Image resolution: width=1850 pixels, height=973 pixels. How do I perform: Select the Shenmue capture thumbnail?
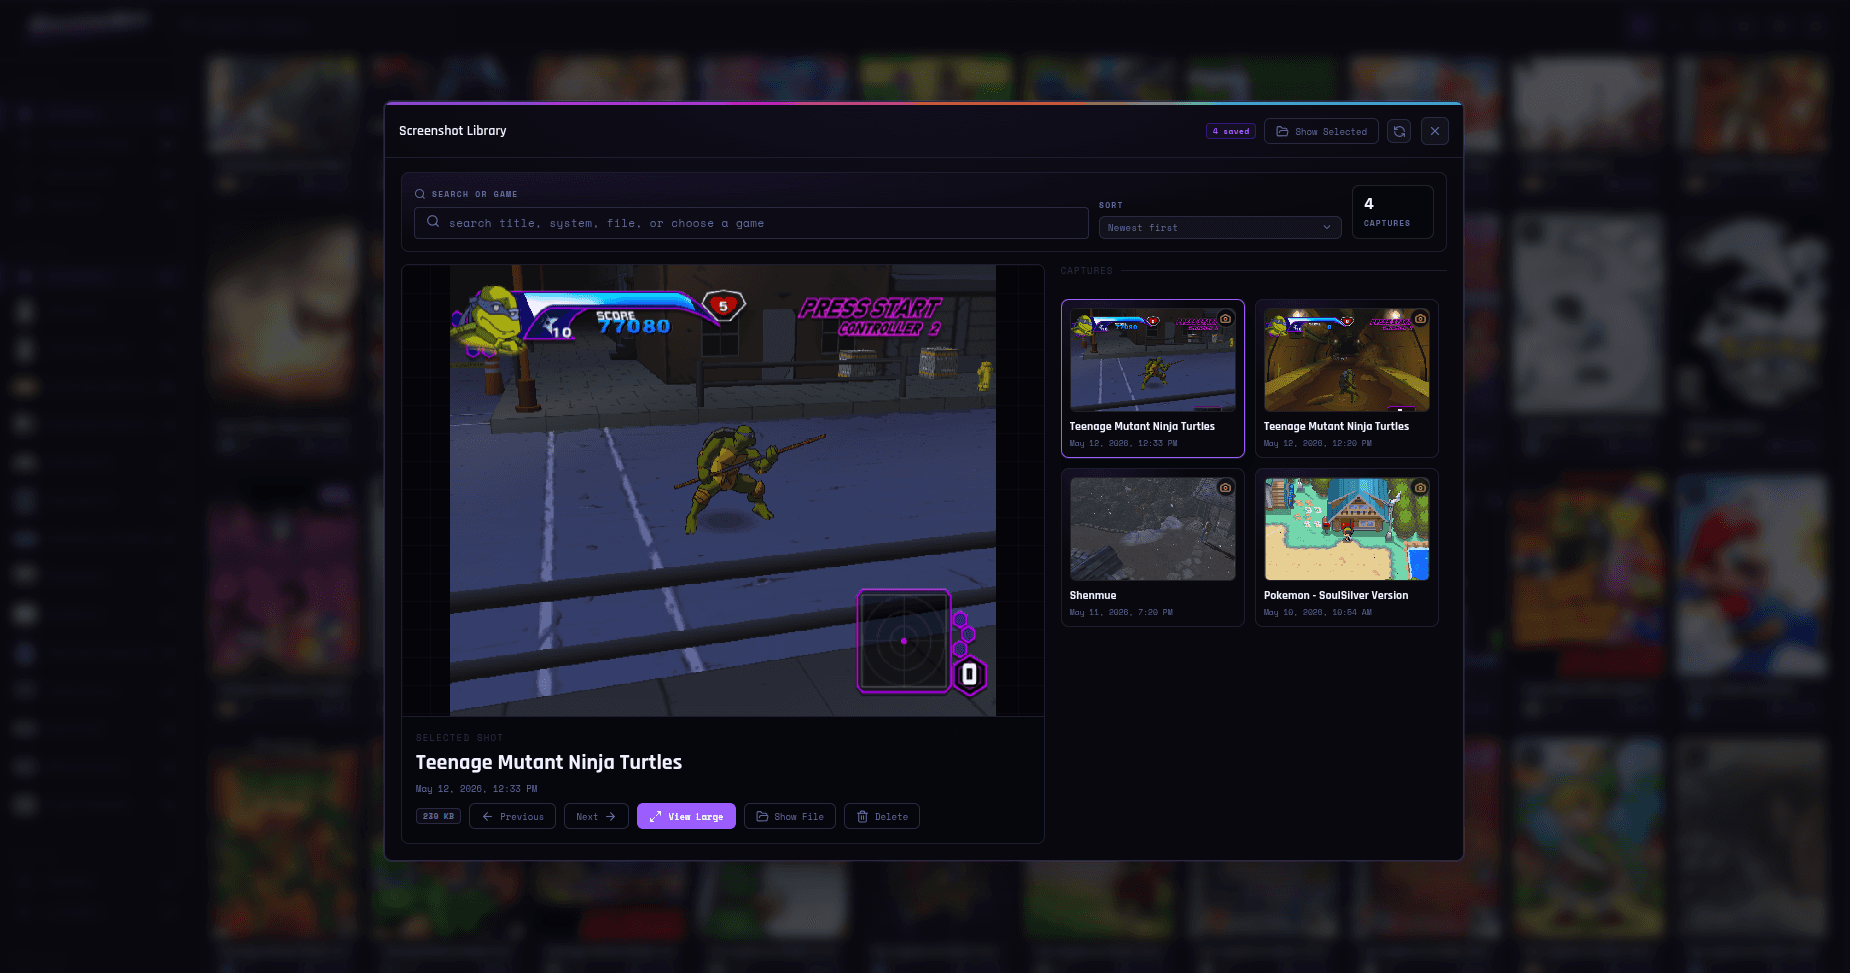pyautogui.click(x=1153, y=529)
